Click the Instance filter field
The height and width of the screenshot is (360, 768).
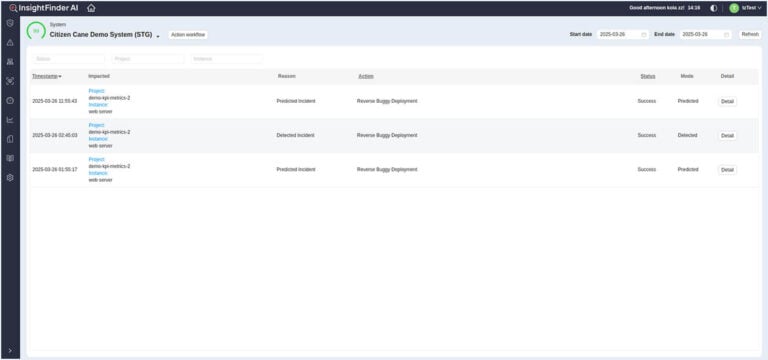pos(227,59)
